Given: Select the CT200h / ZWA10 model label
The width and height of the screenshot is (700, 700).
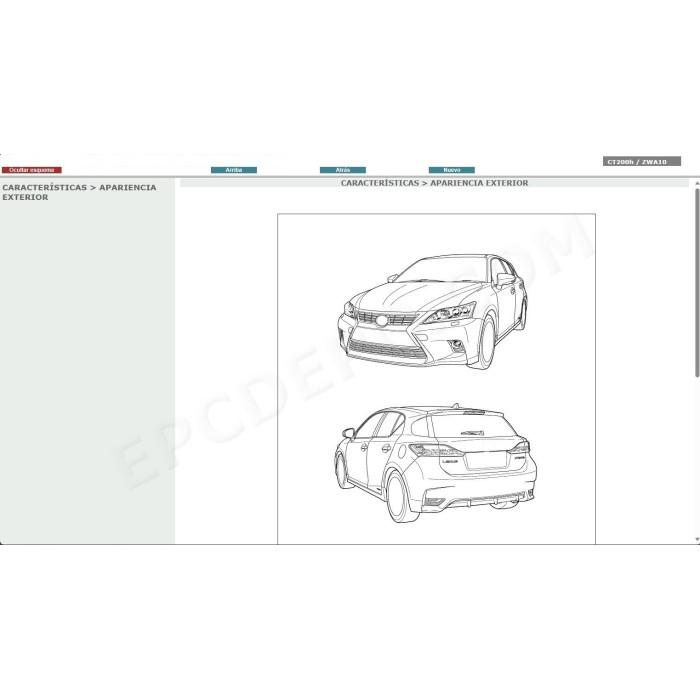Looking at the screenshot, I should (642, 162).
